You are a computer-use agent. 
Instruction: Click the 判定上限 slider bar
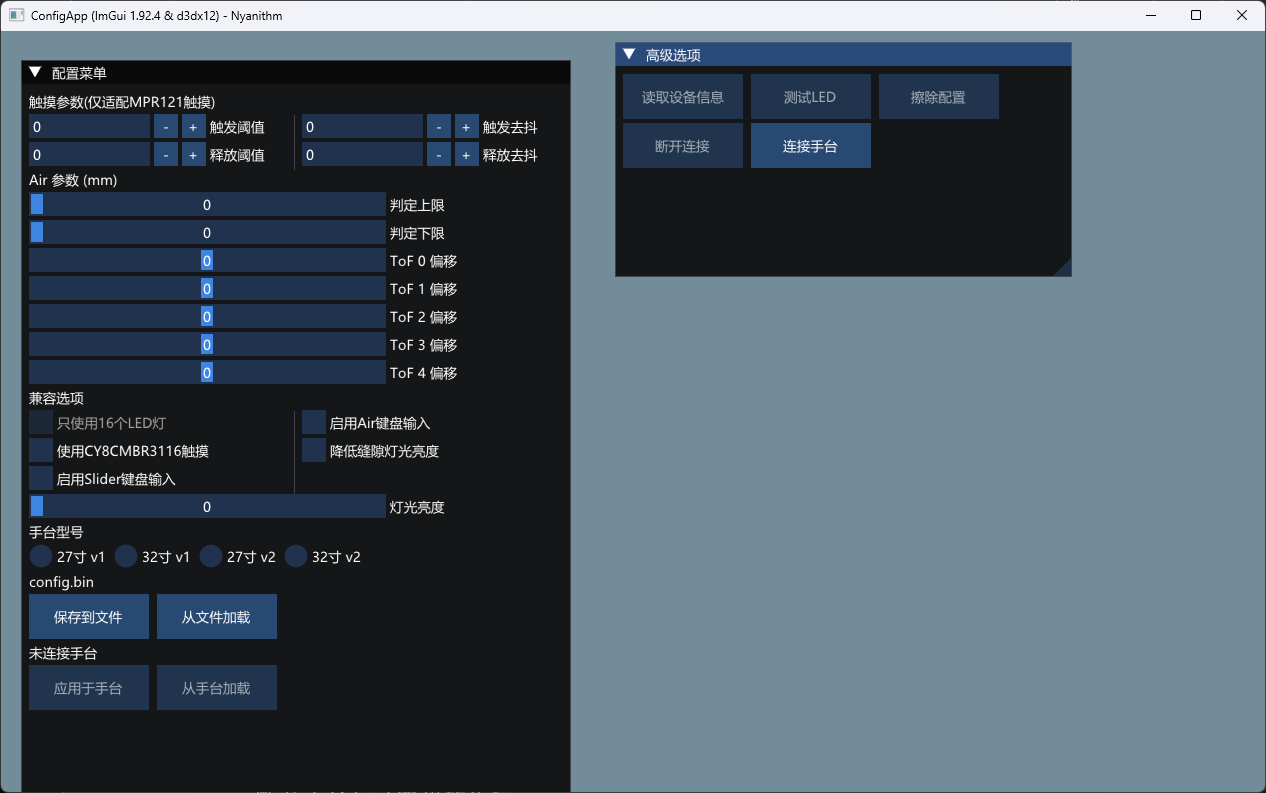(x=207, y=205)
